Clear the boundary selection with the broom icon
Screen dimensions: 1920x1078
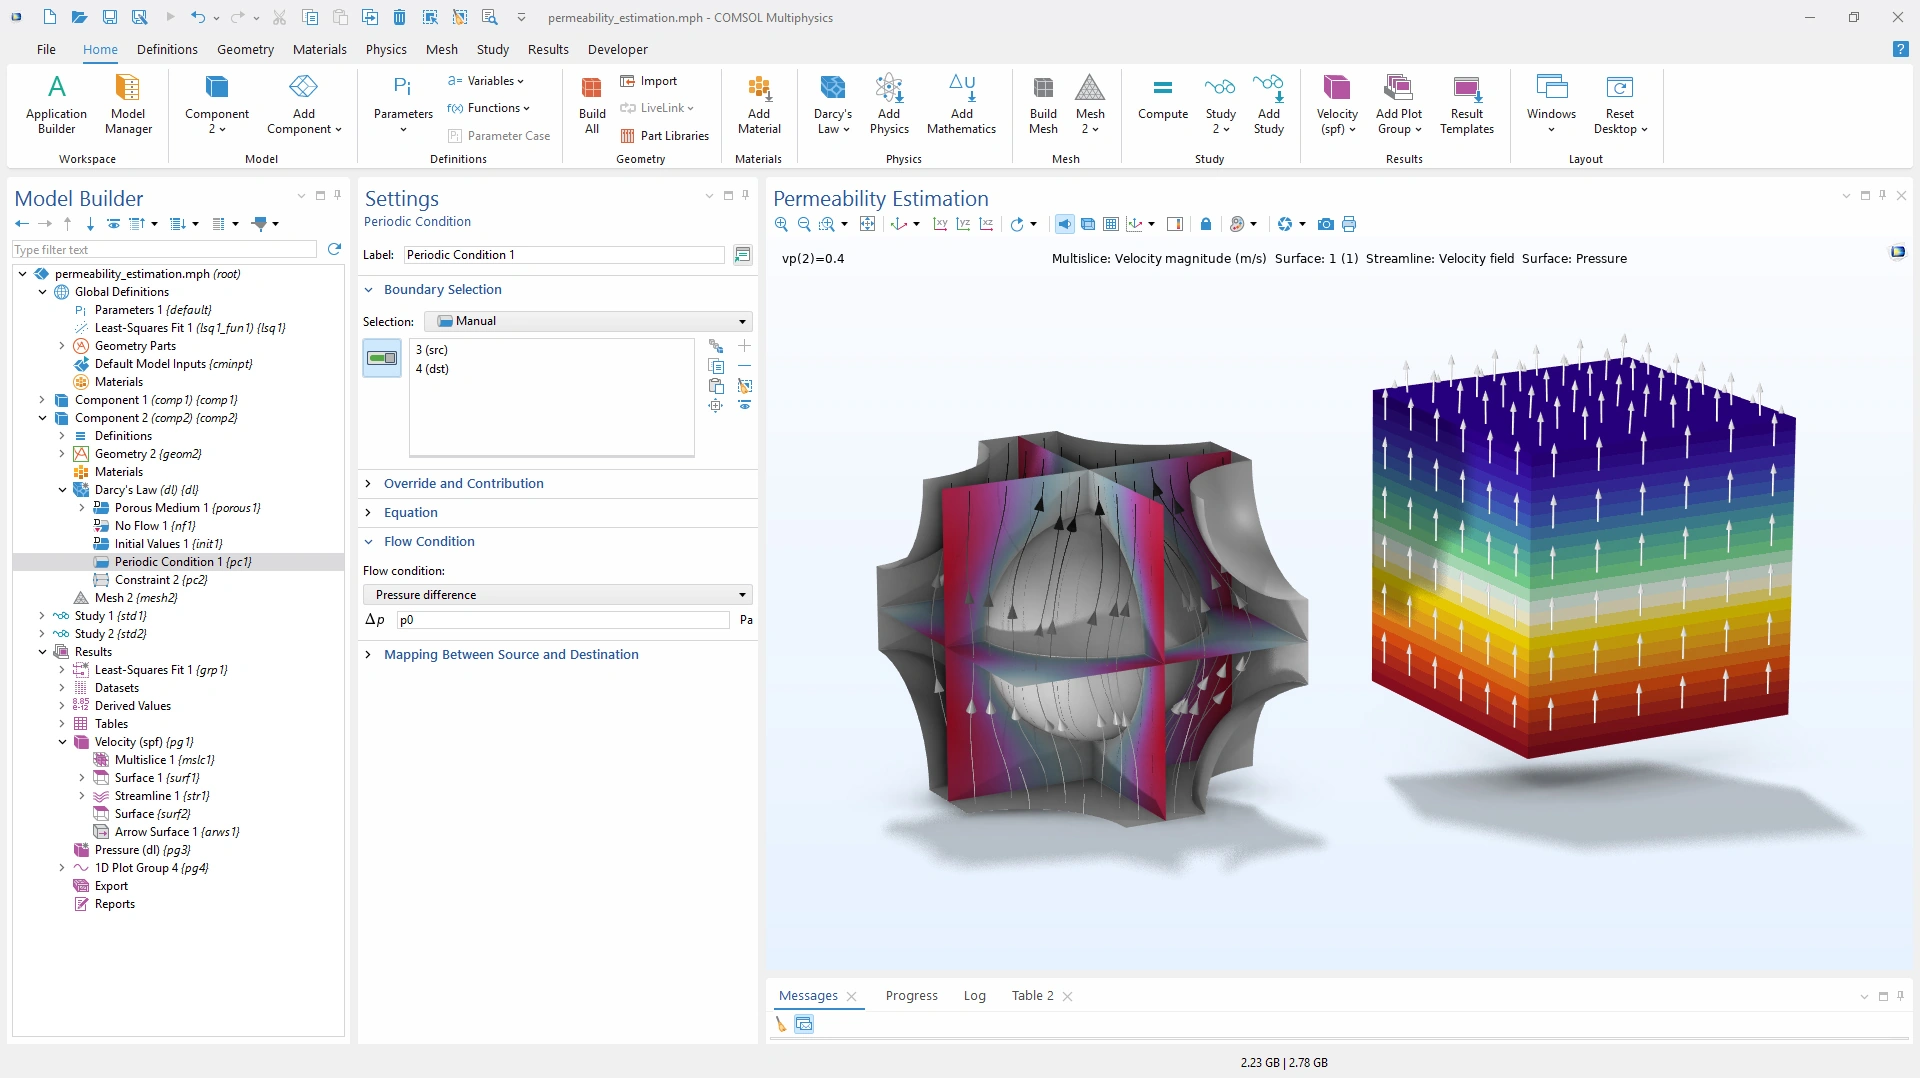(x=744, y=386)
